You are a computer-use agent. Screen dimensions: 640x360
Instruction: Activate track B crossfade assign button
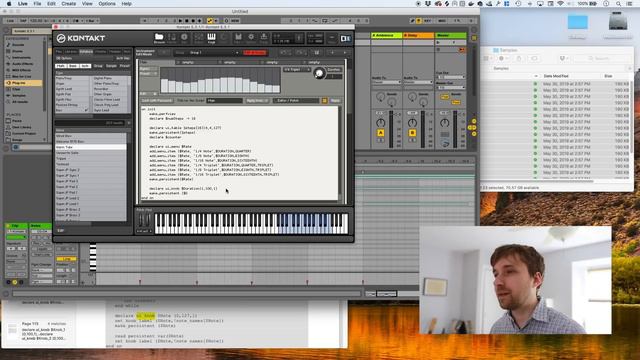pyautogui.click(x=412, y=133)
